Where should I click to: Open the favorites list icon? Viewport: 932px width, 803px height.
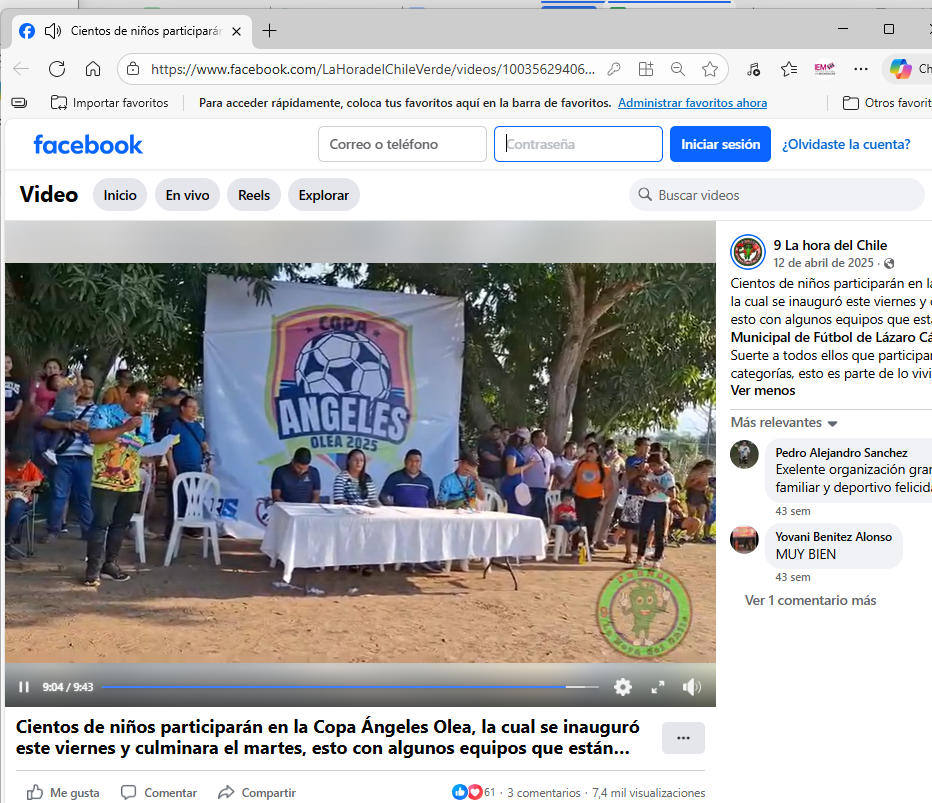[789, 70]
